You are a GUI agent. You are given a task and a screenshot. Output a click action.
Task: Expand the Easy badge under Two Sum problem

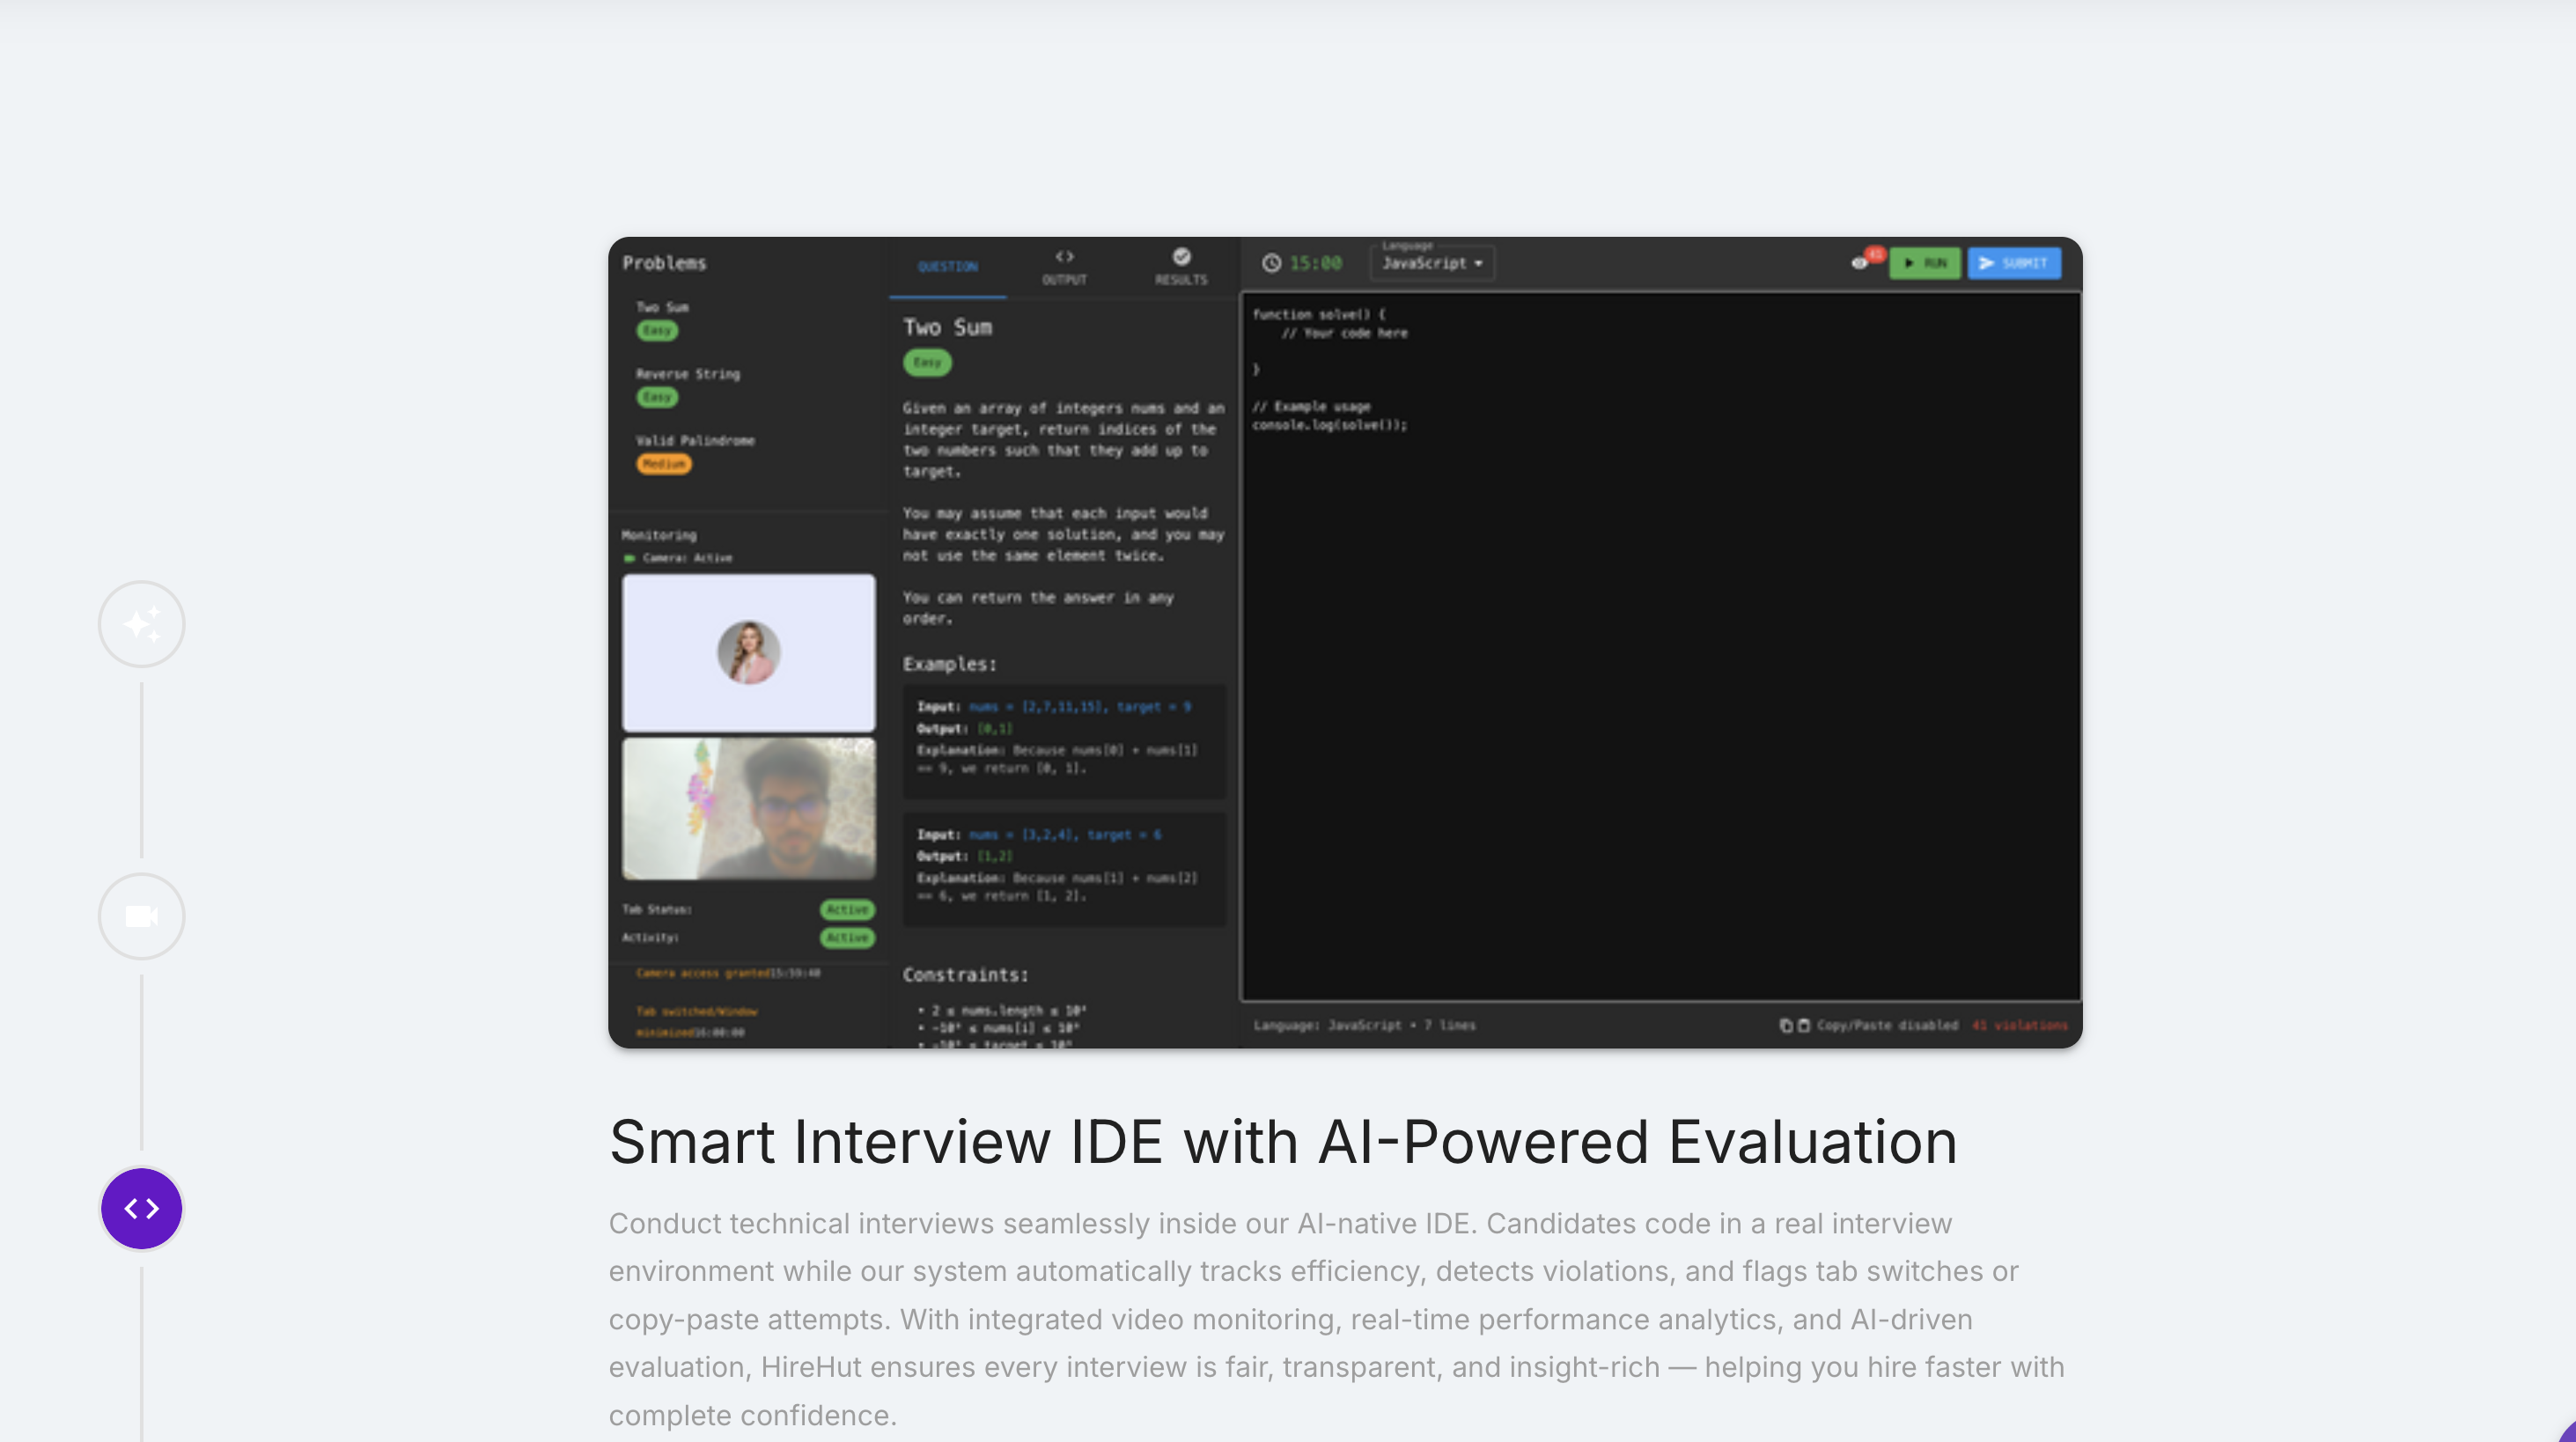pyautogui.click(x=658, y=331)
